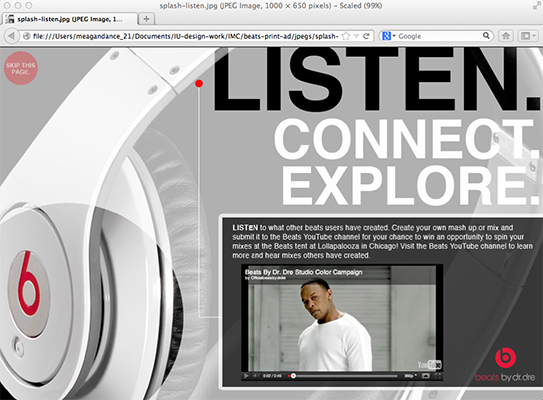Open the URL history dropdown arrow
The image size is (543, 400).
tap(356, 36)
